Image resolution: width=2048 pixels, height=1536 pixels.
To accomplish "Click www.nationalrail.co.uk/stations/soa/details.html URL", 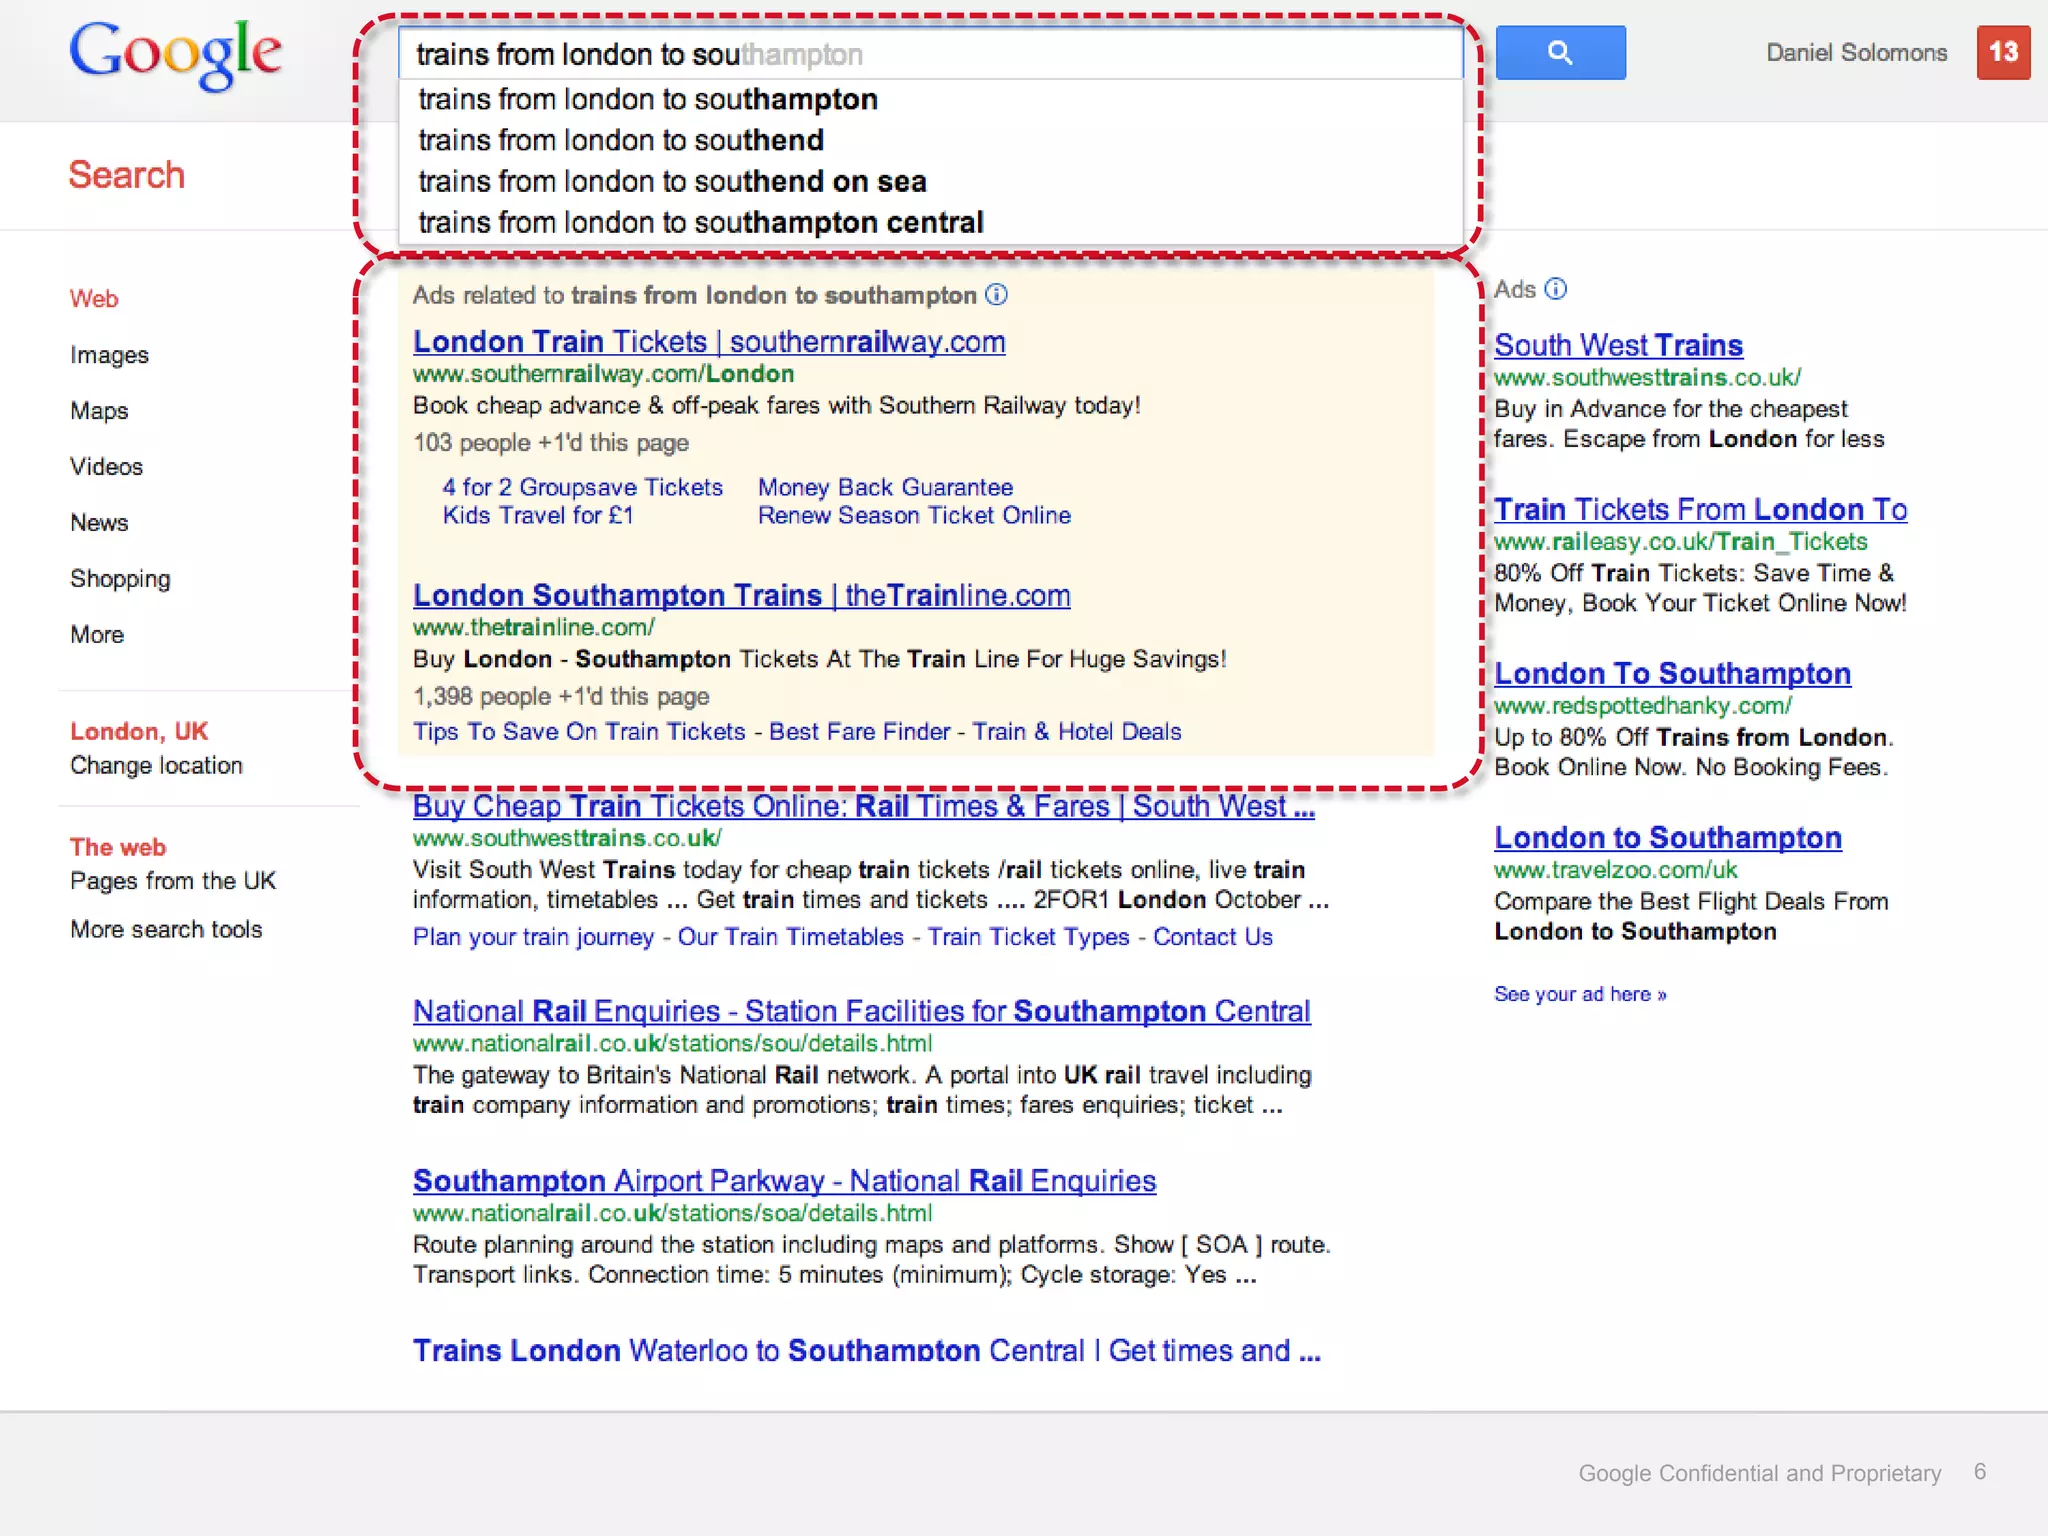I will pyautogui.click(x=672, y=1213).
